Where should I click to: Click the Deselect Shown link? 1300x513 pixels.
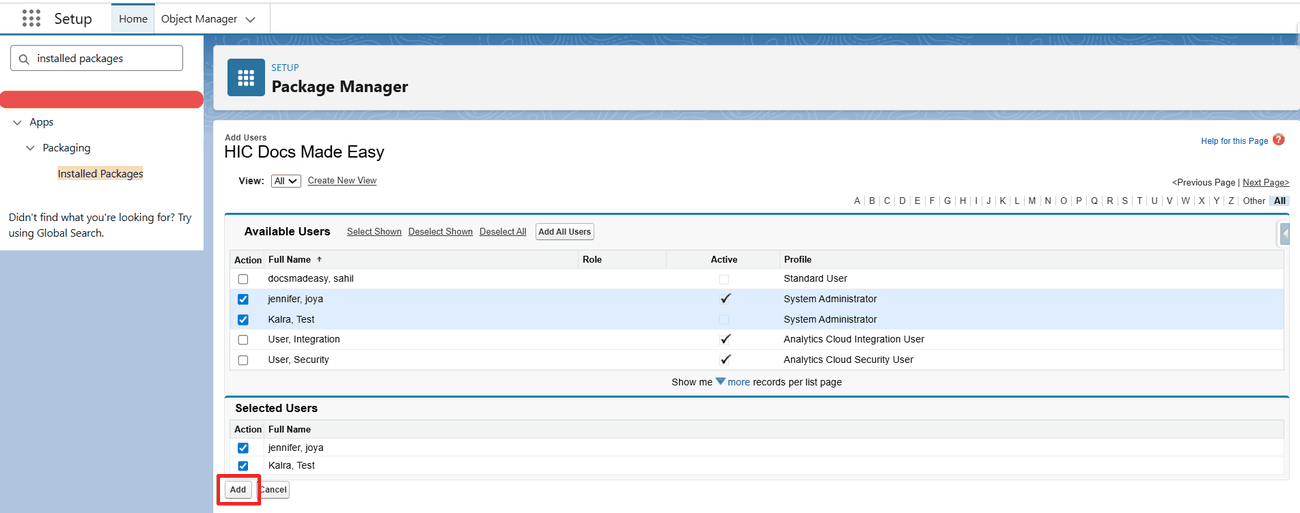(440, 232)
